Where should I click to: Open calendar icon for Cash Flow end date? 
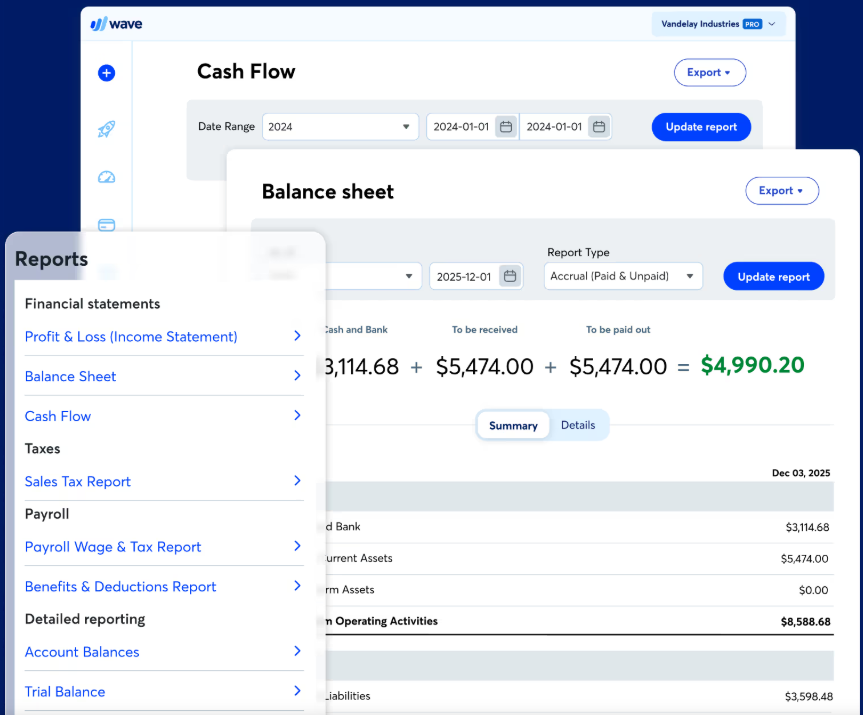pyautogui.click(x=599, y=127)
